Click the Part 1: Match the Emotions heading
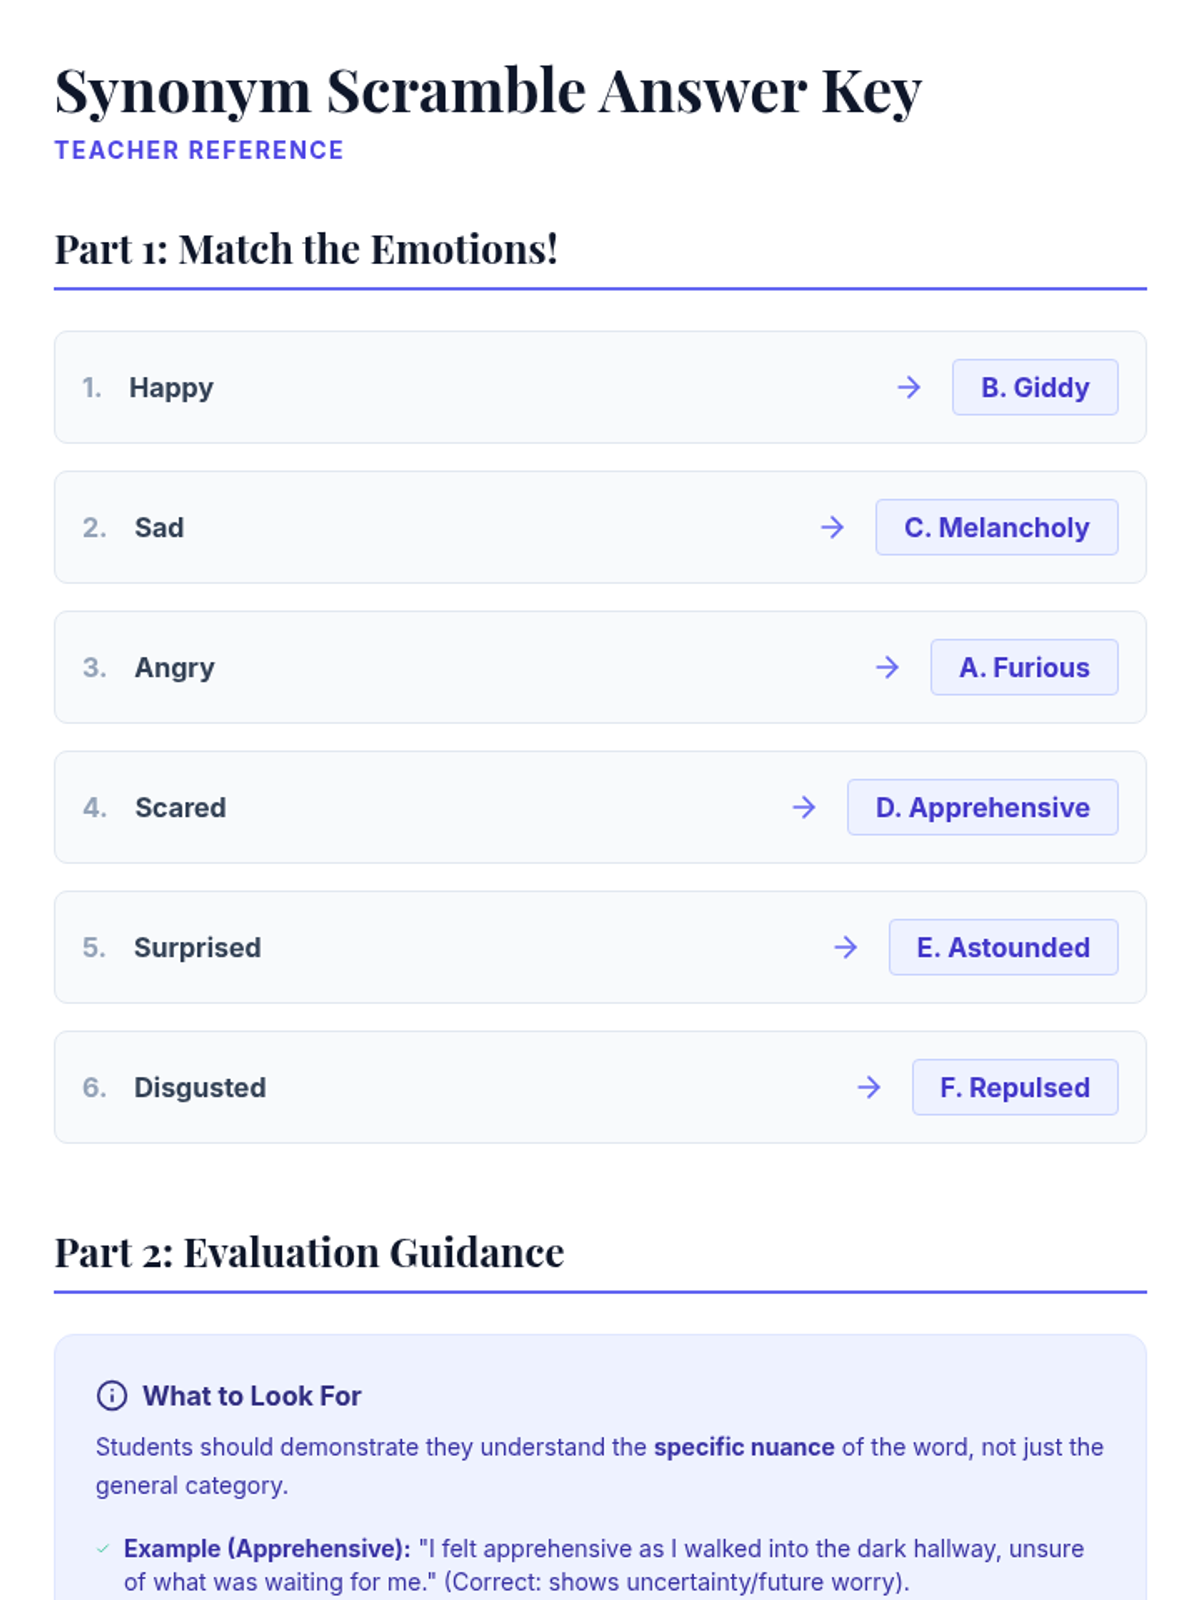The image size is (1200, 1600). pos(306,249)
